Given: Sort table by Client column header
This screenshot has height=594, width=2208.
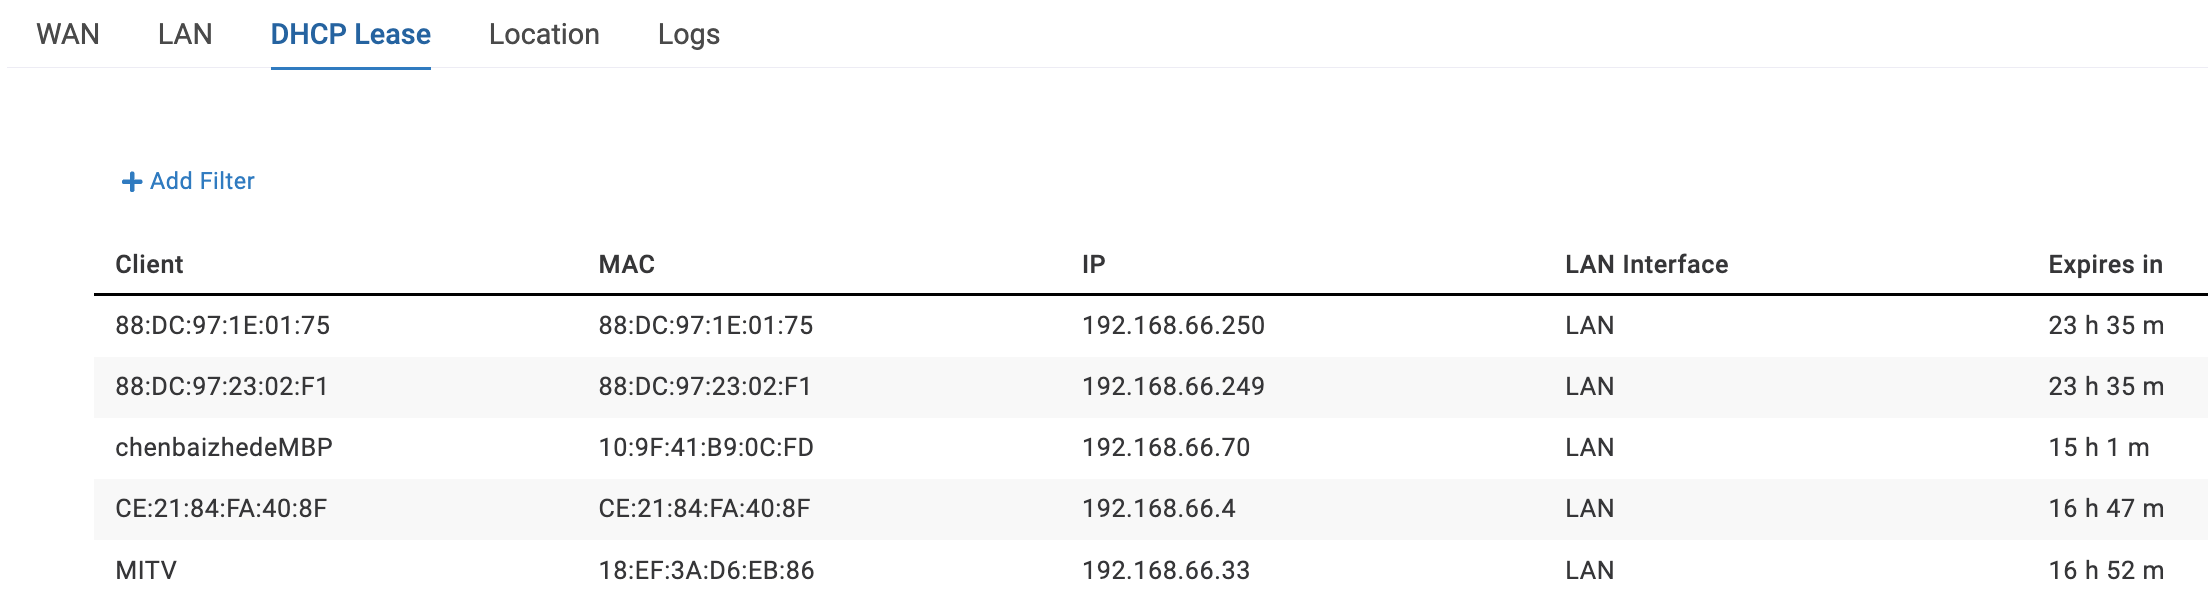Looking at the screenshot, I should pos(149,264).
